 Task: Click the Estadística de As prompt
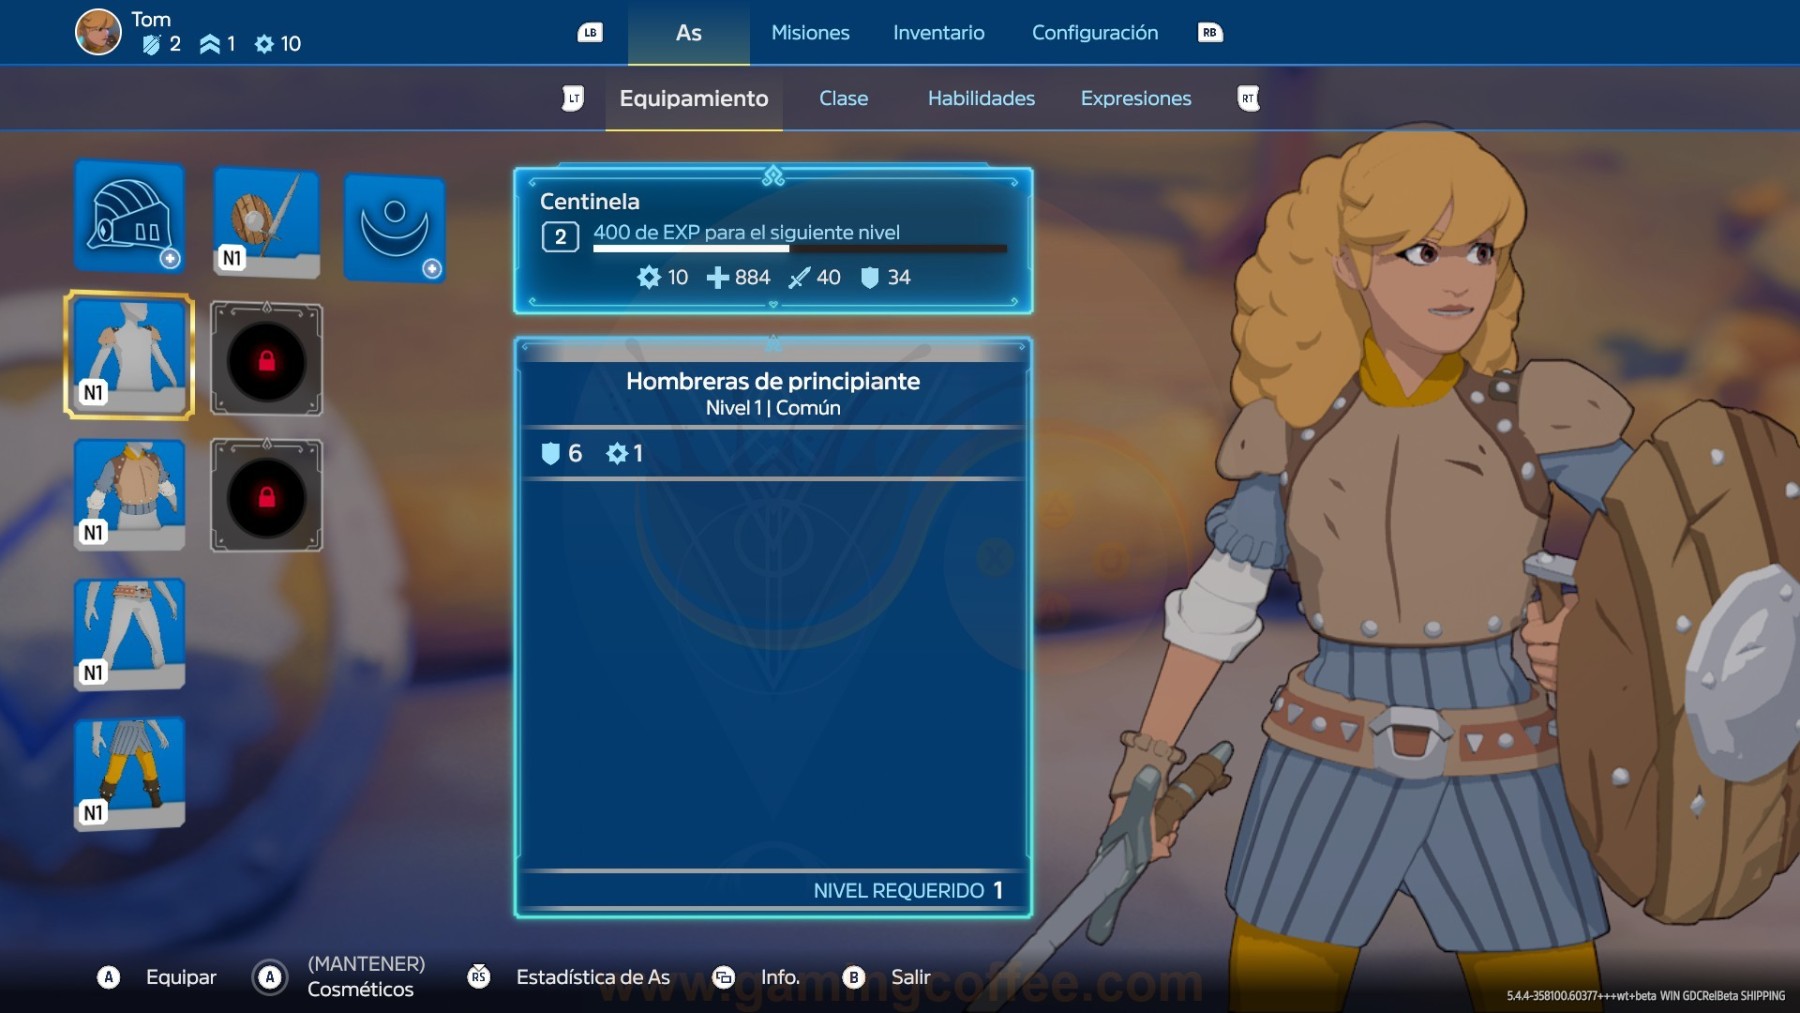click(593, 977)
